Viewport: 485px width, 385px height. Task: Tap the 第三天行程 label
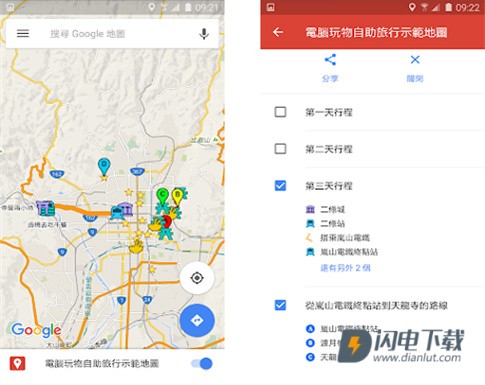click(329, 186)
